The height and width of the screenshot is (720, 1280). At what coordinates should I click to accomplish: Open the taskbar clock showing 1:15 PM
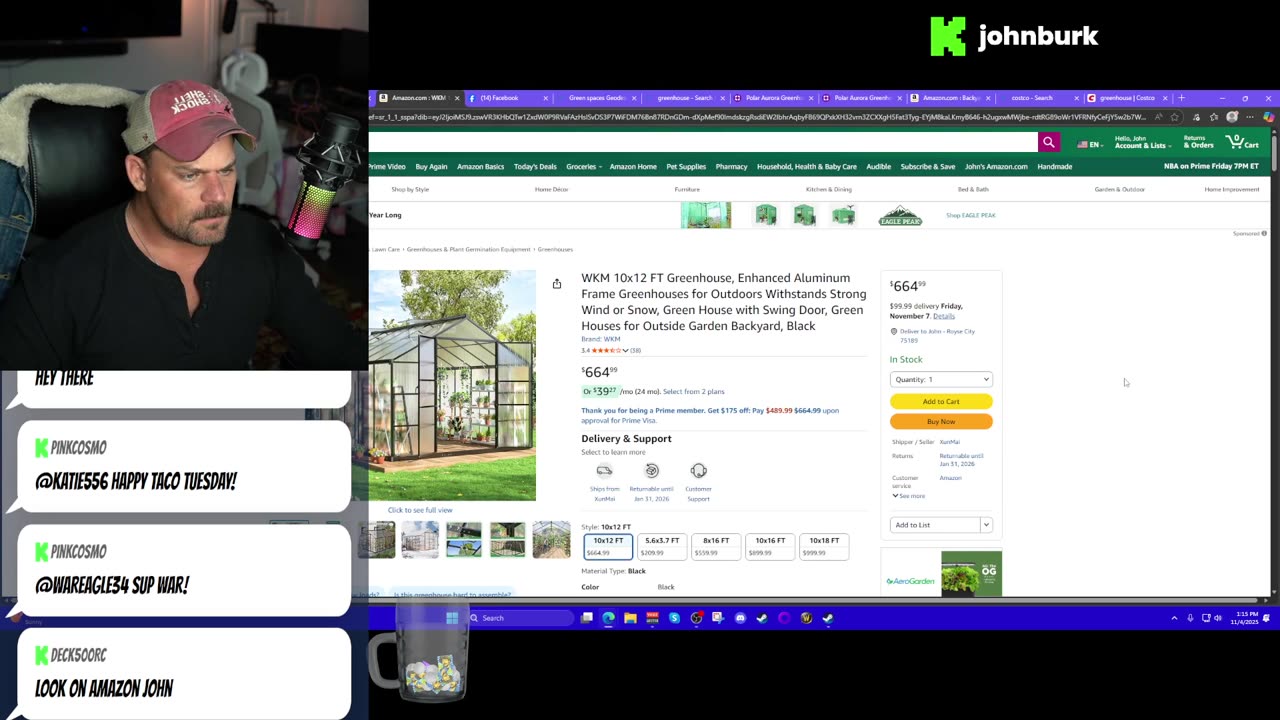pos(1247,618)
